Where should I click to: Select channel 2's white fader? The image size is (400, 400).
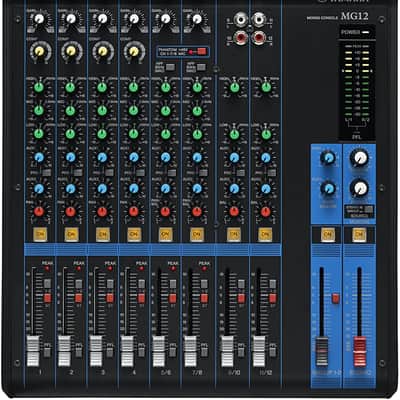pyautogui.click(x=64, y=351)
